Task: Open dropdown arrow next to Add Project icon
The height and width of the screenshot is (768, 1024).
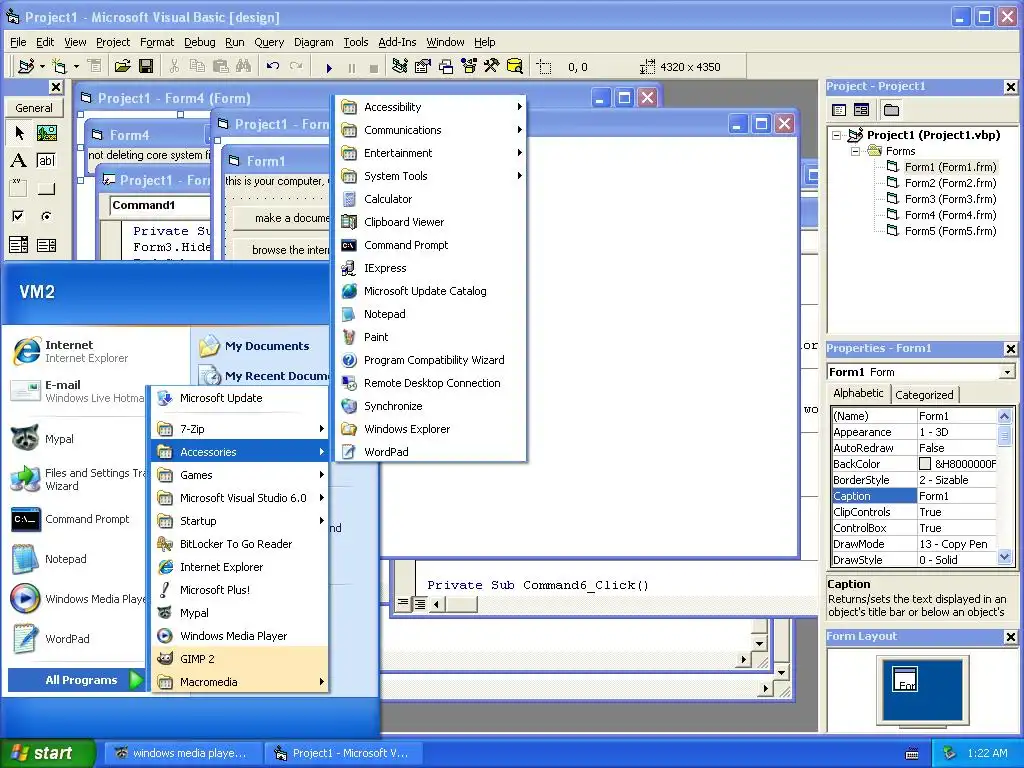Action: tap(42, 67)
